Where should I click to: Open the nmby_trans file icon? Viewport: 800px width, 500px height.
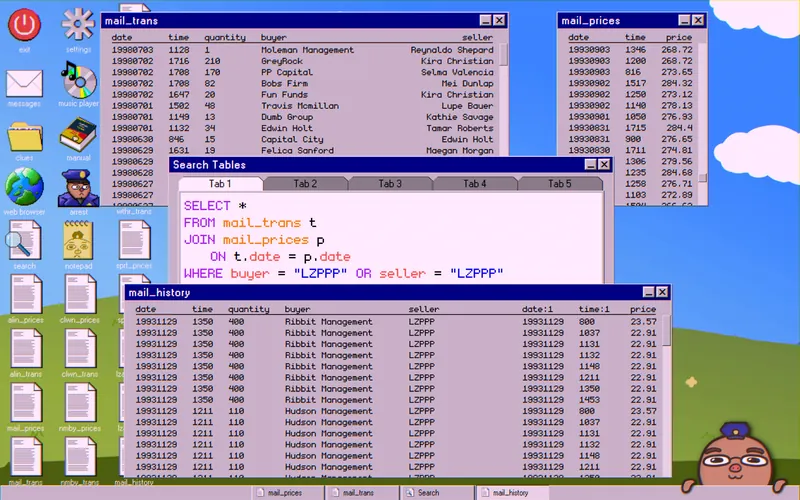tap(80, 456)
